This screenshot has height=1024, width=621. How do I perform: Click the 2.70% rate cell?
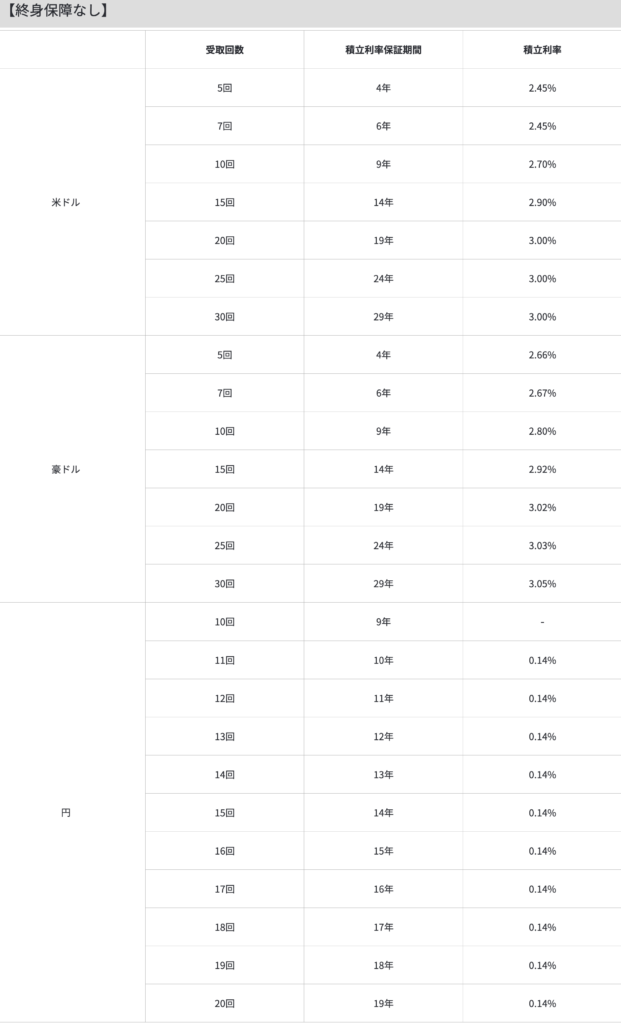541,165
